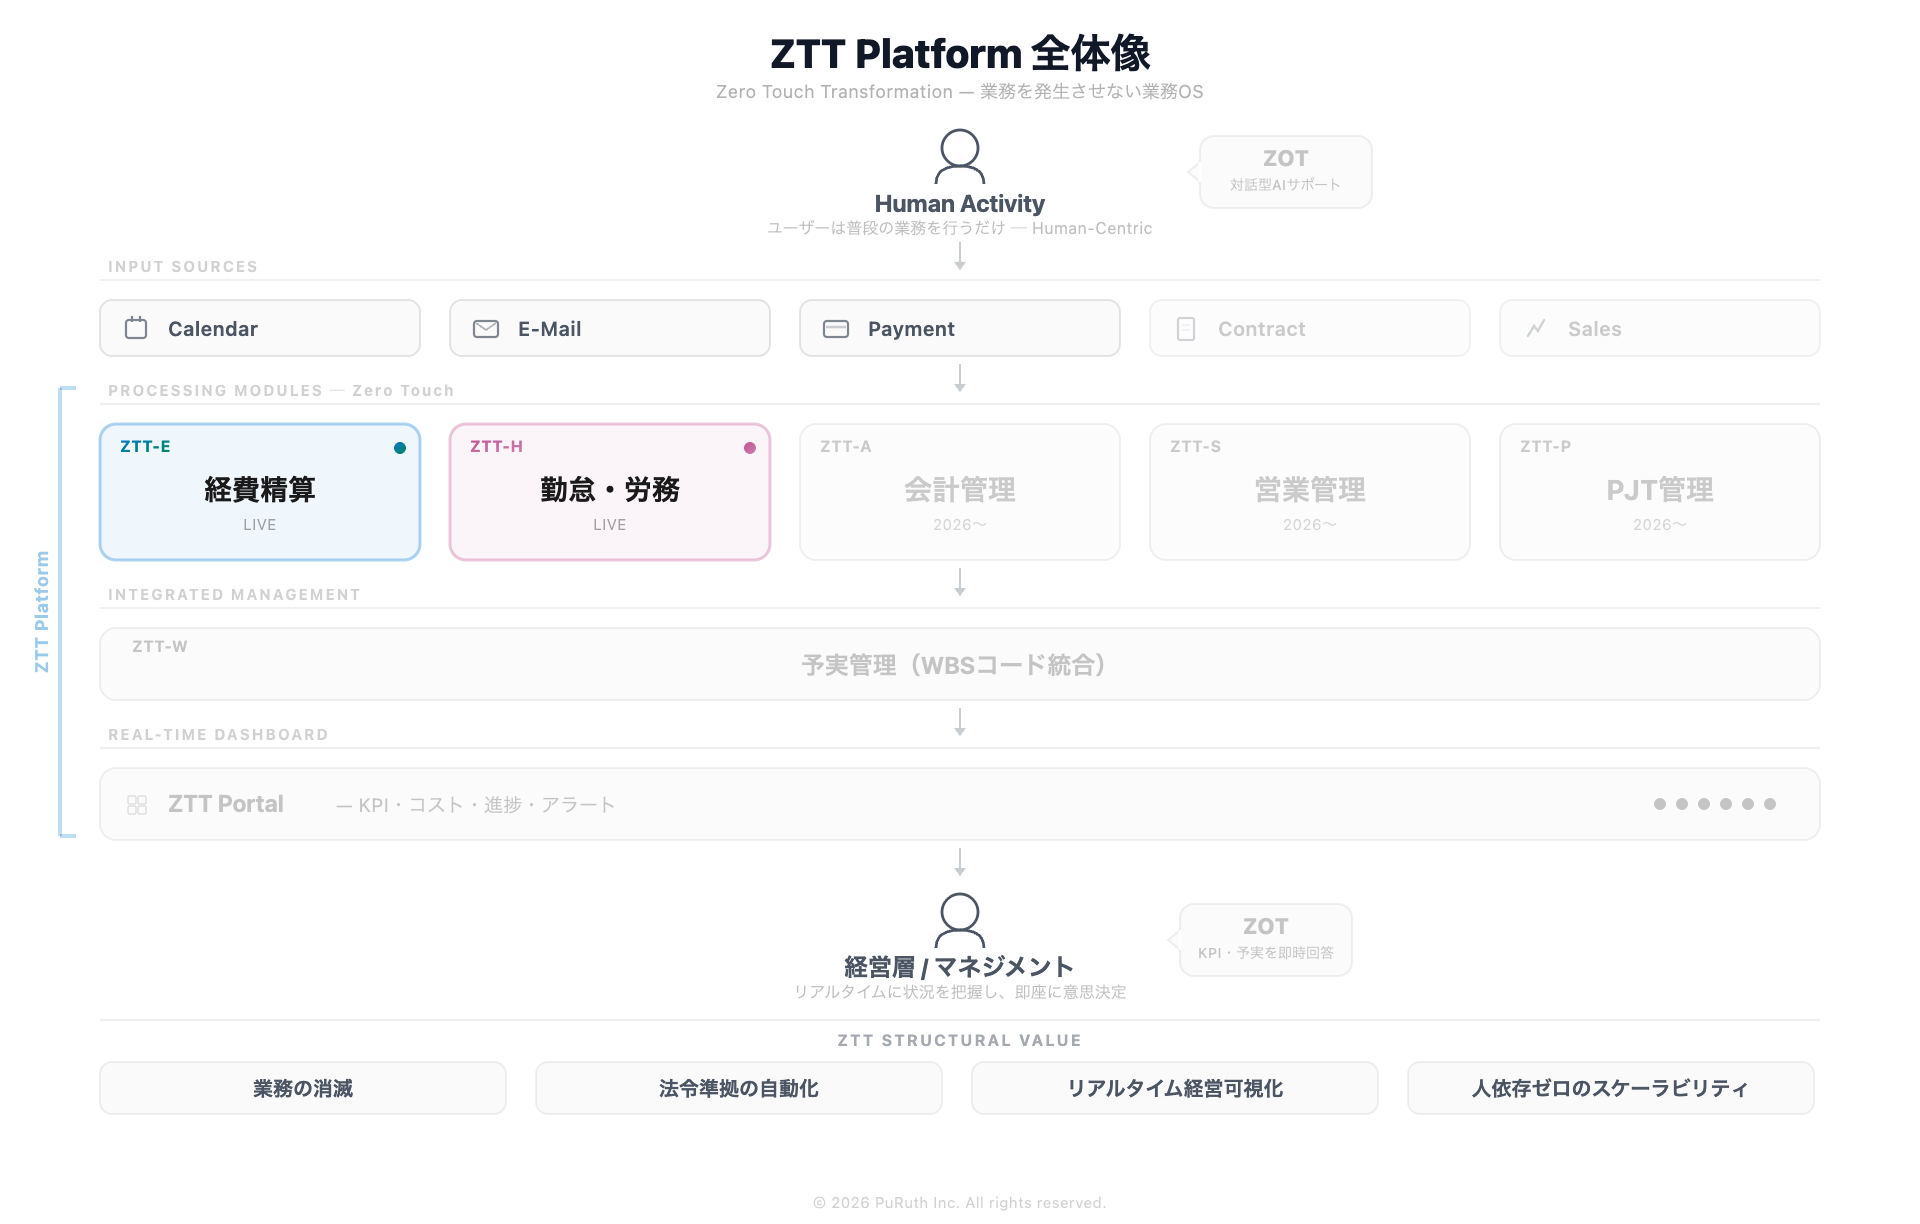Click the Human Activity person icon

click(x=959, y=157)
